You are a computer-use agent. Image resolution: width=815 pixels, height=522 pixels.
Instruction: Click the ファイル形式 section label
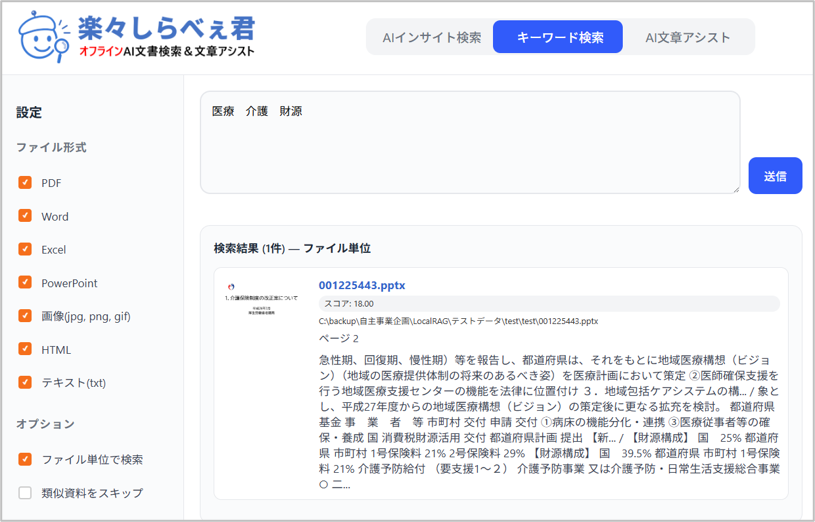tap(51, 147)
